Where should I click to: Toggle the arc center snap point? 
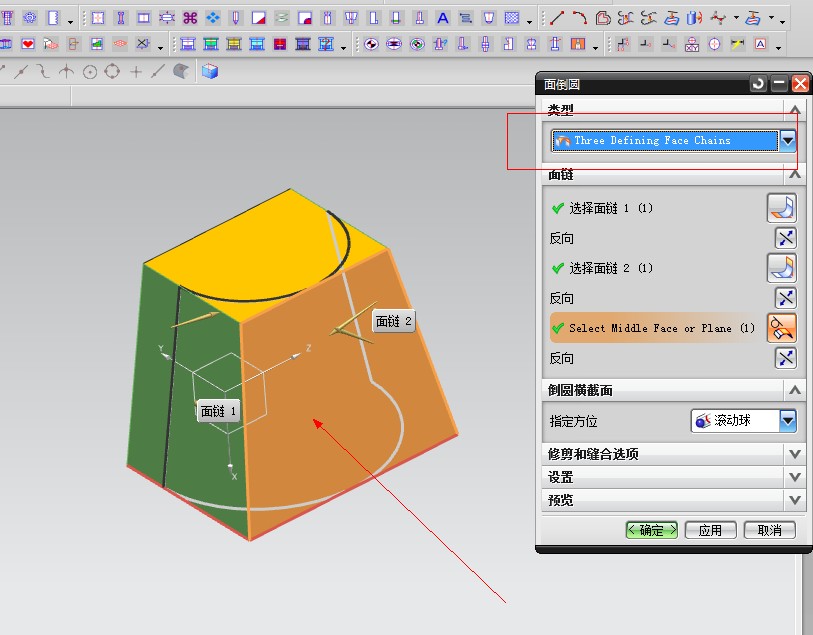point(90,72)
